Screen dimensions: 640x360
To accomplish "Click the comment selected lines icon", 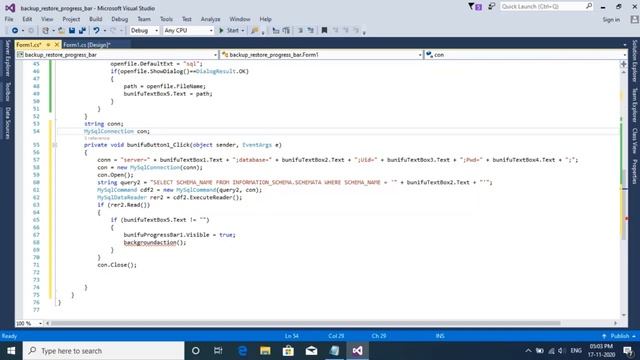I will (x=300, y=31).
